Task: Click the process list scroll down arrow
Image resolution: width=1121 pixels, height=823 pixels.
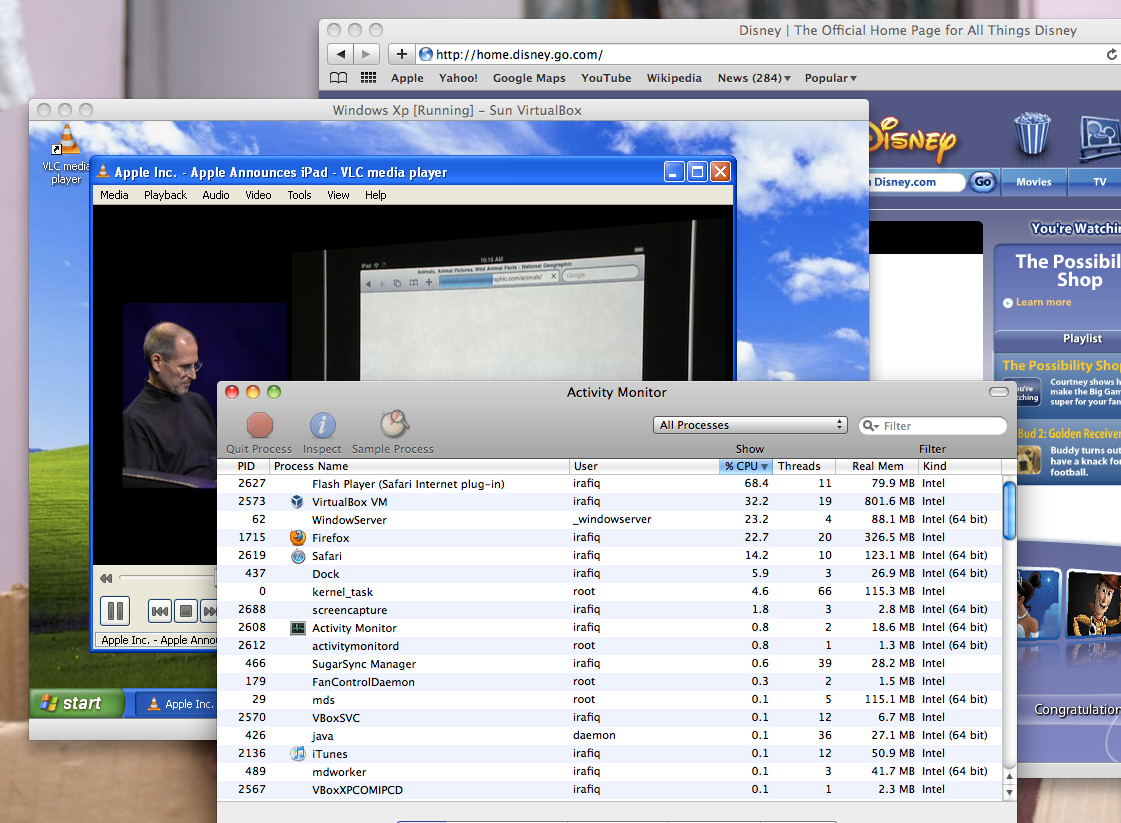Action: 1009,792
